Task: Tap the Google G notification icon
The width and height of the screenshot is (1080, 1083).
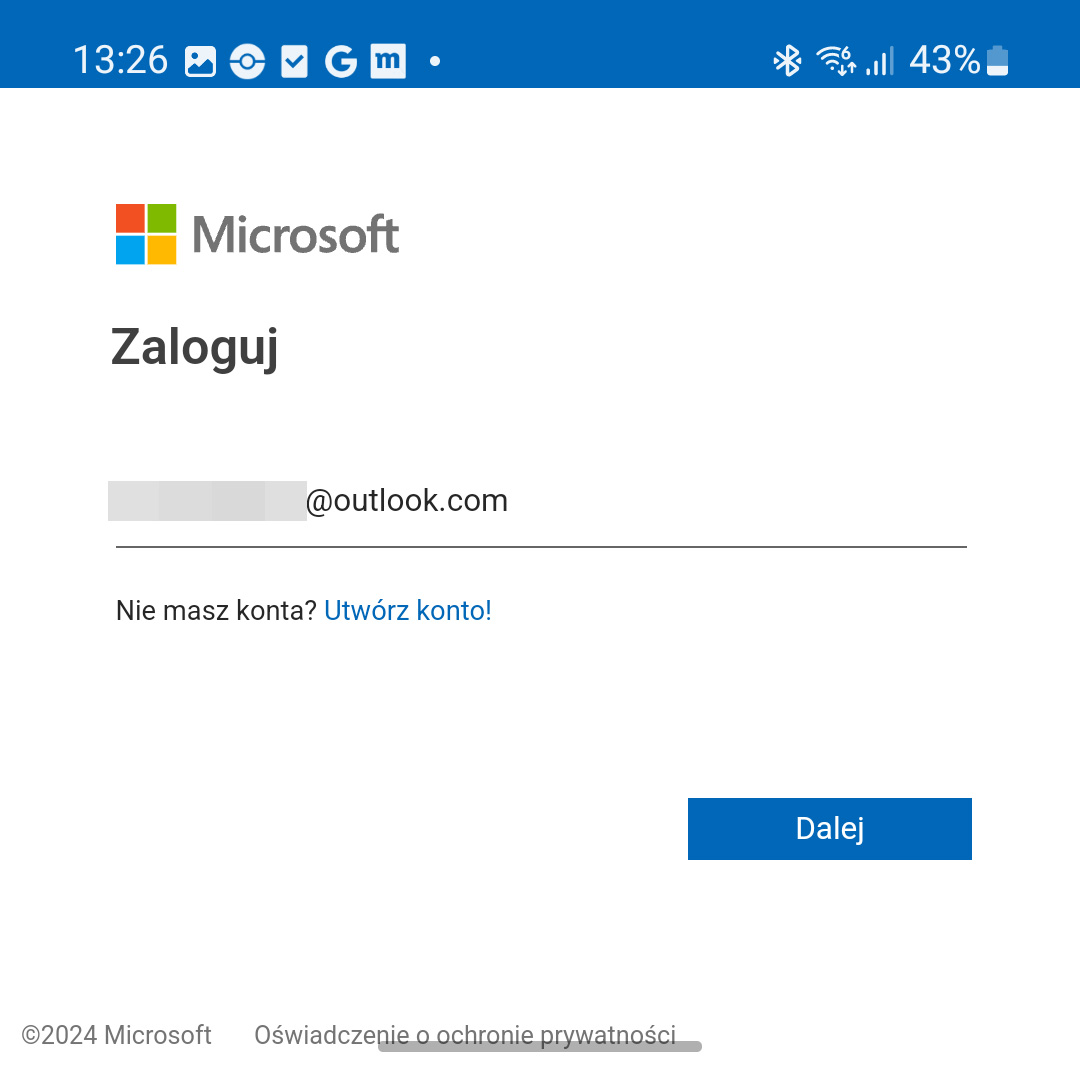Action: [x=341, y=61]
